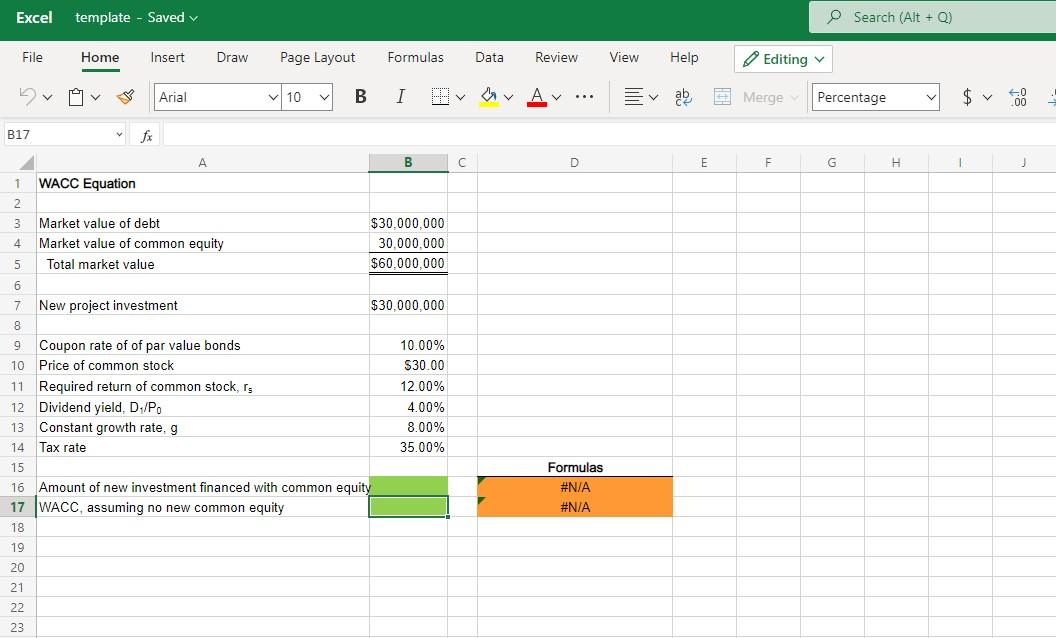
Task: Click the Insert Function fx icon
Action: pos(146,133)
